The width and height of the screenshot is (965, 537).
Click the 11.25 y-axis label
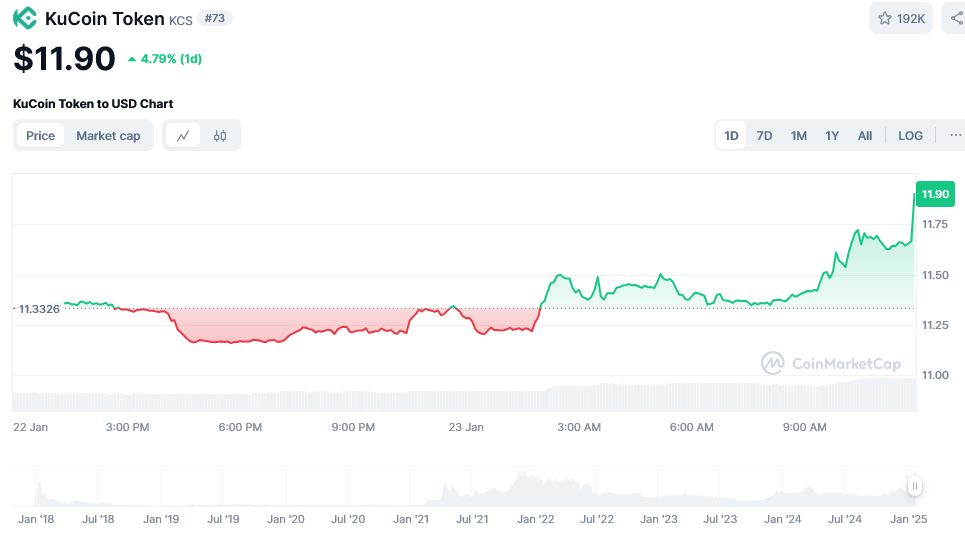935,325
